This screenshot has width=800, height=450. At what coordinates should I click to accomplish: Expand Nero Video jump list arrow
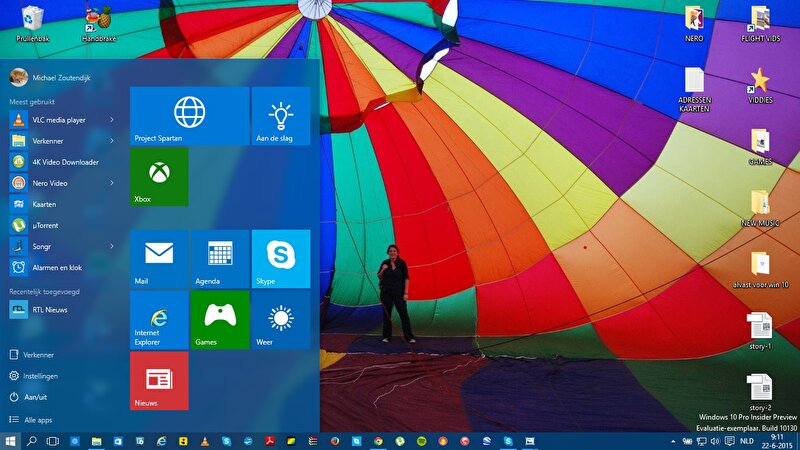[112, 183]
